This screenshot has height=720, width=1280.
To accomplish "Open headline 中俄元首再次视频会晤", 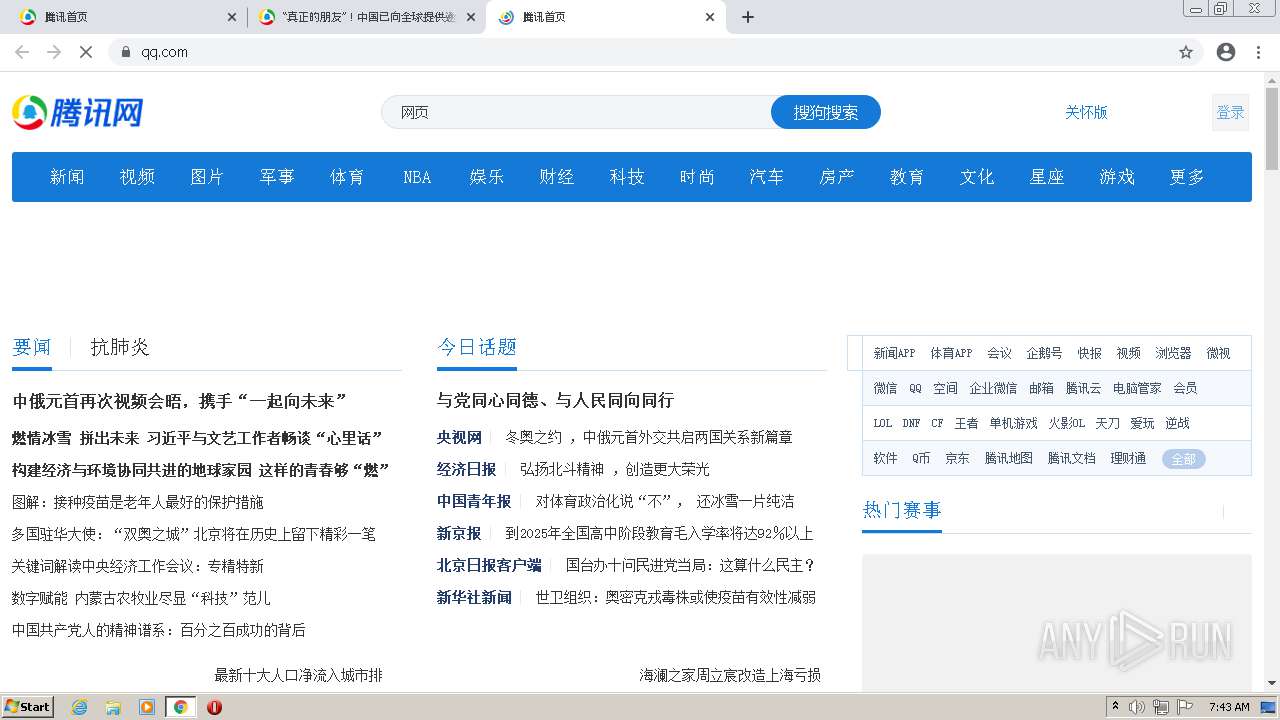I will (179, 401).
